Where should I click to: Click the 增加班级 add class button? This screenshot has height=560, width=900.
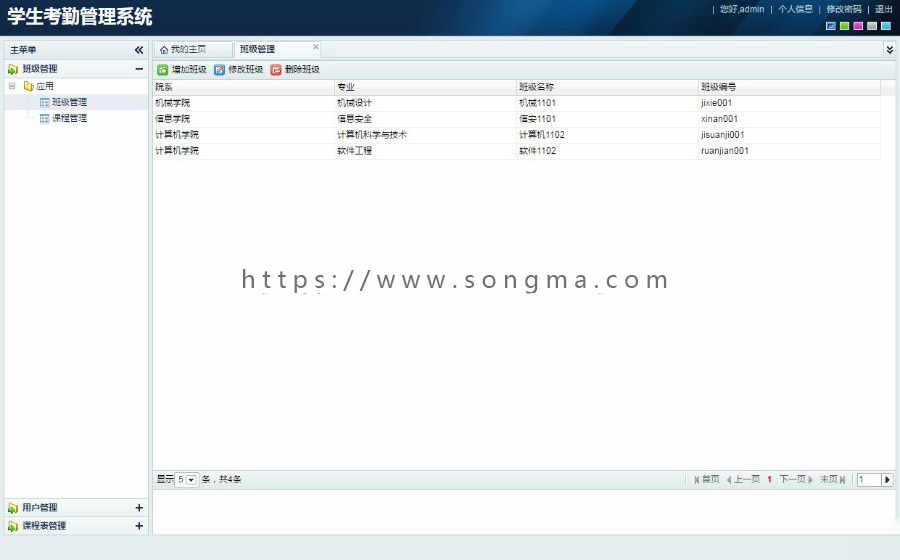coord(181,69)
